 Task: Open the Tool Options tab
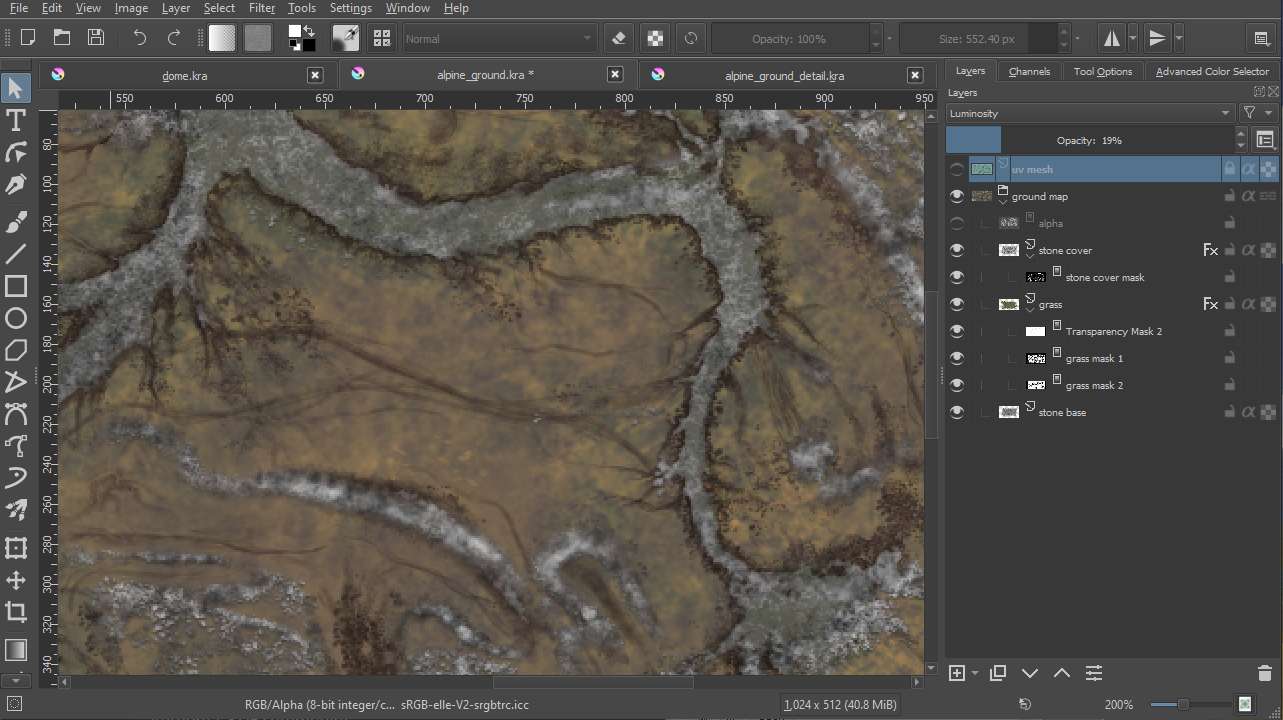(1103, 71)
